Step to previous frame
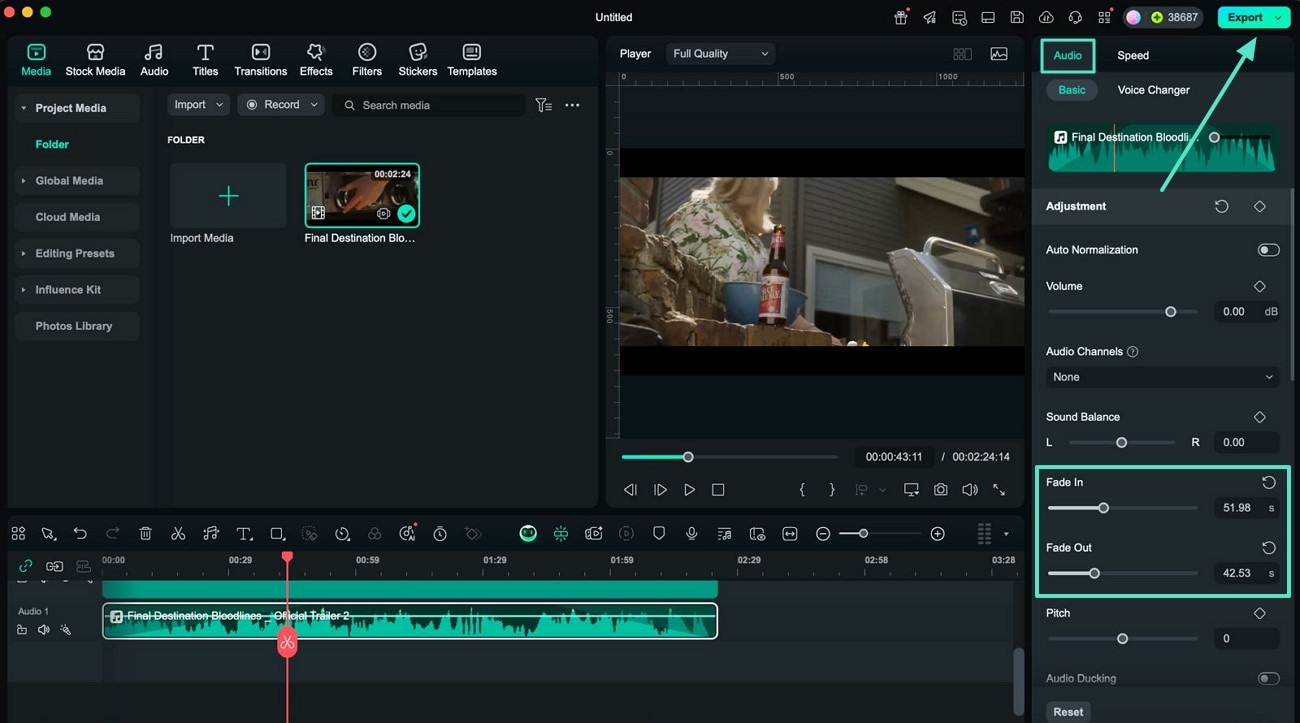Viewport: 1300px width, 723px height. coord(630,490)
